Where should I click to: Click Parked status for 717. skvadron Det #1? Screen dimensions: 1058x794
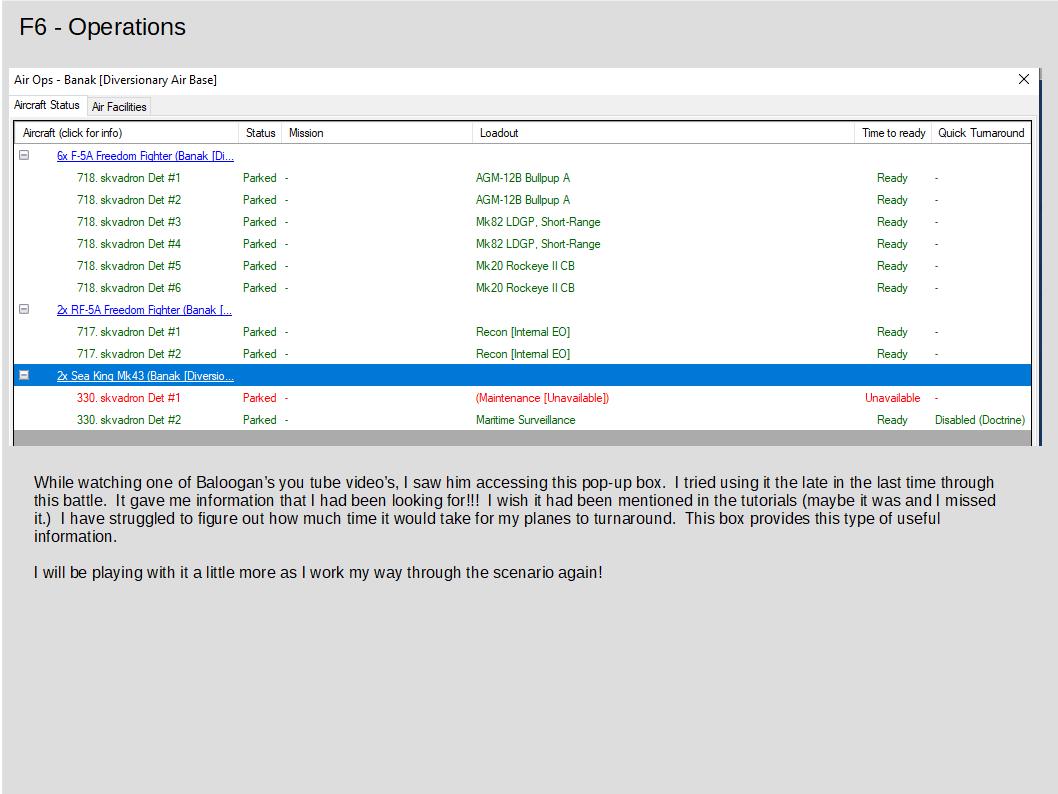260,332
